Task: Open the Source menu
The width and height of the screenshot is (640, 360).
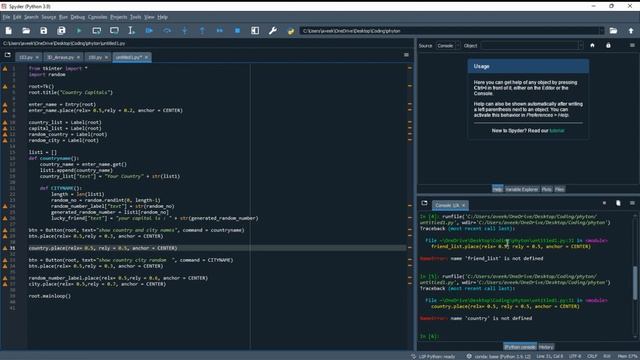Action: click(49, 17)
